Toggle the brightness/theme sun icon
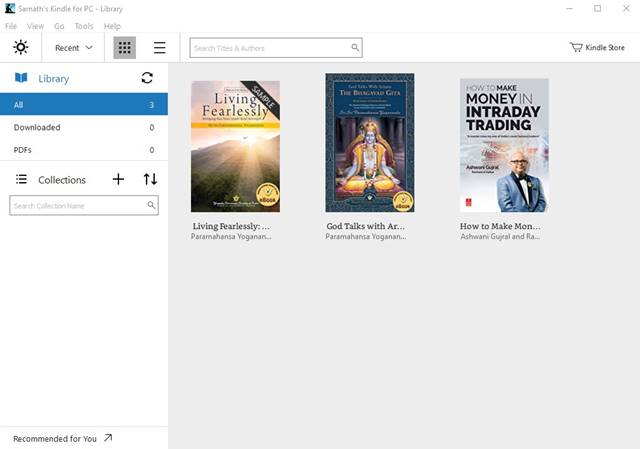The width and height of the screenshot is (640, 449). [x=21, y=47]
